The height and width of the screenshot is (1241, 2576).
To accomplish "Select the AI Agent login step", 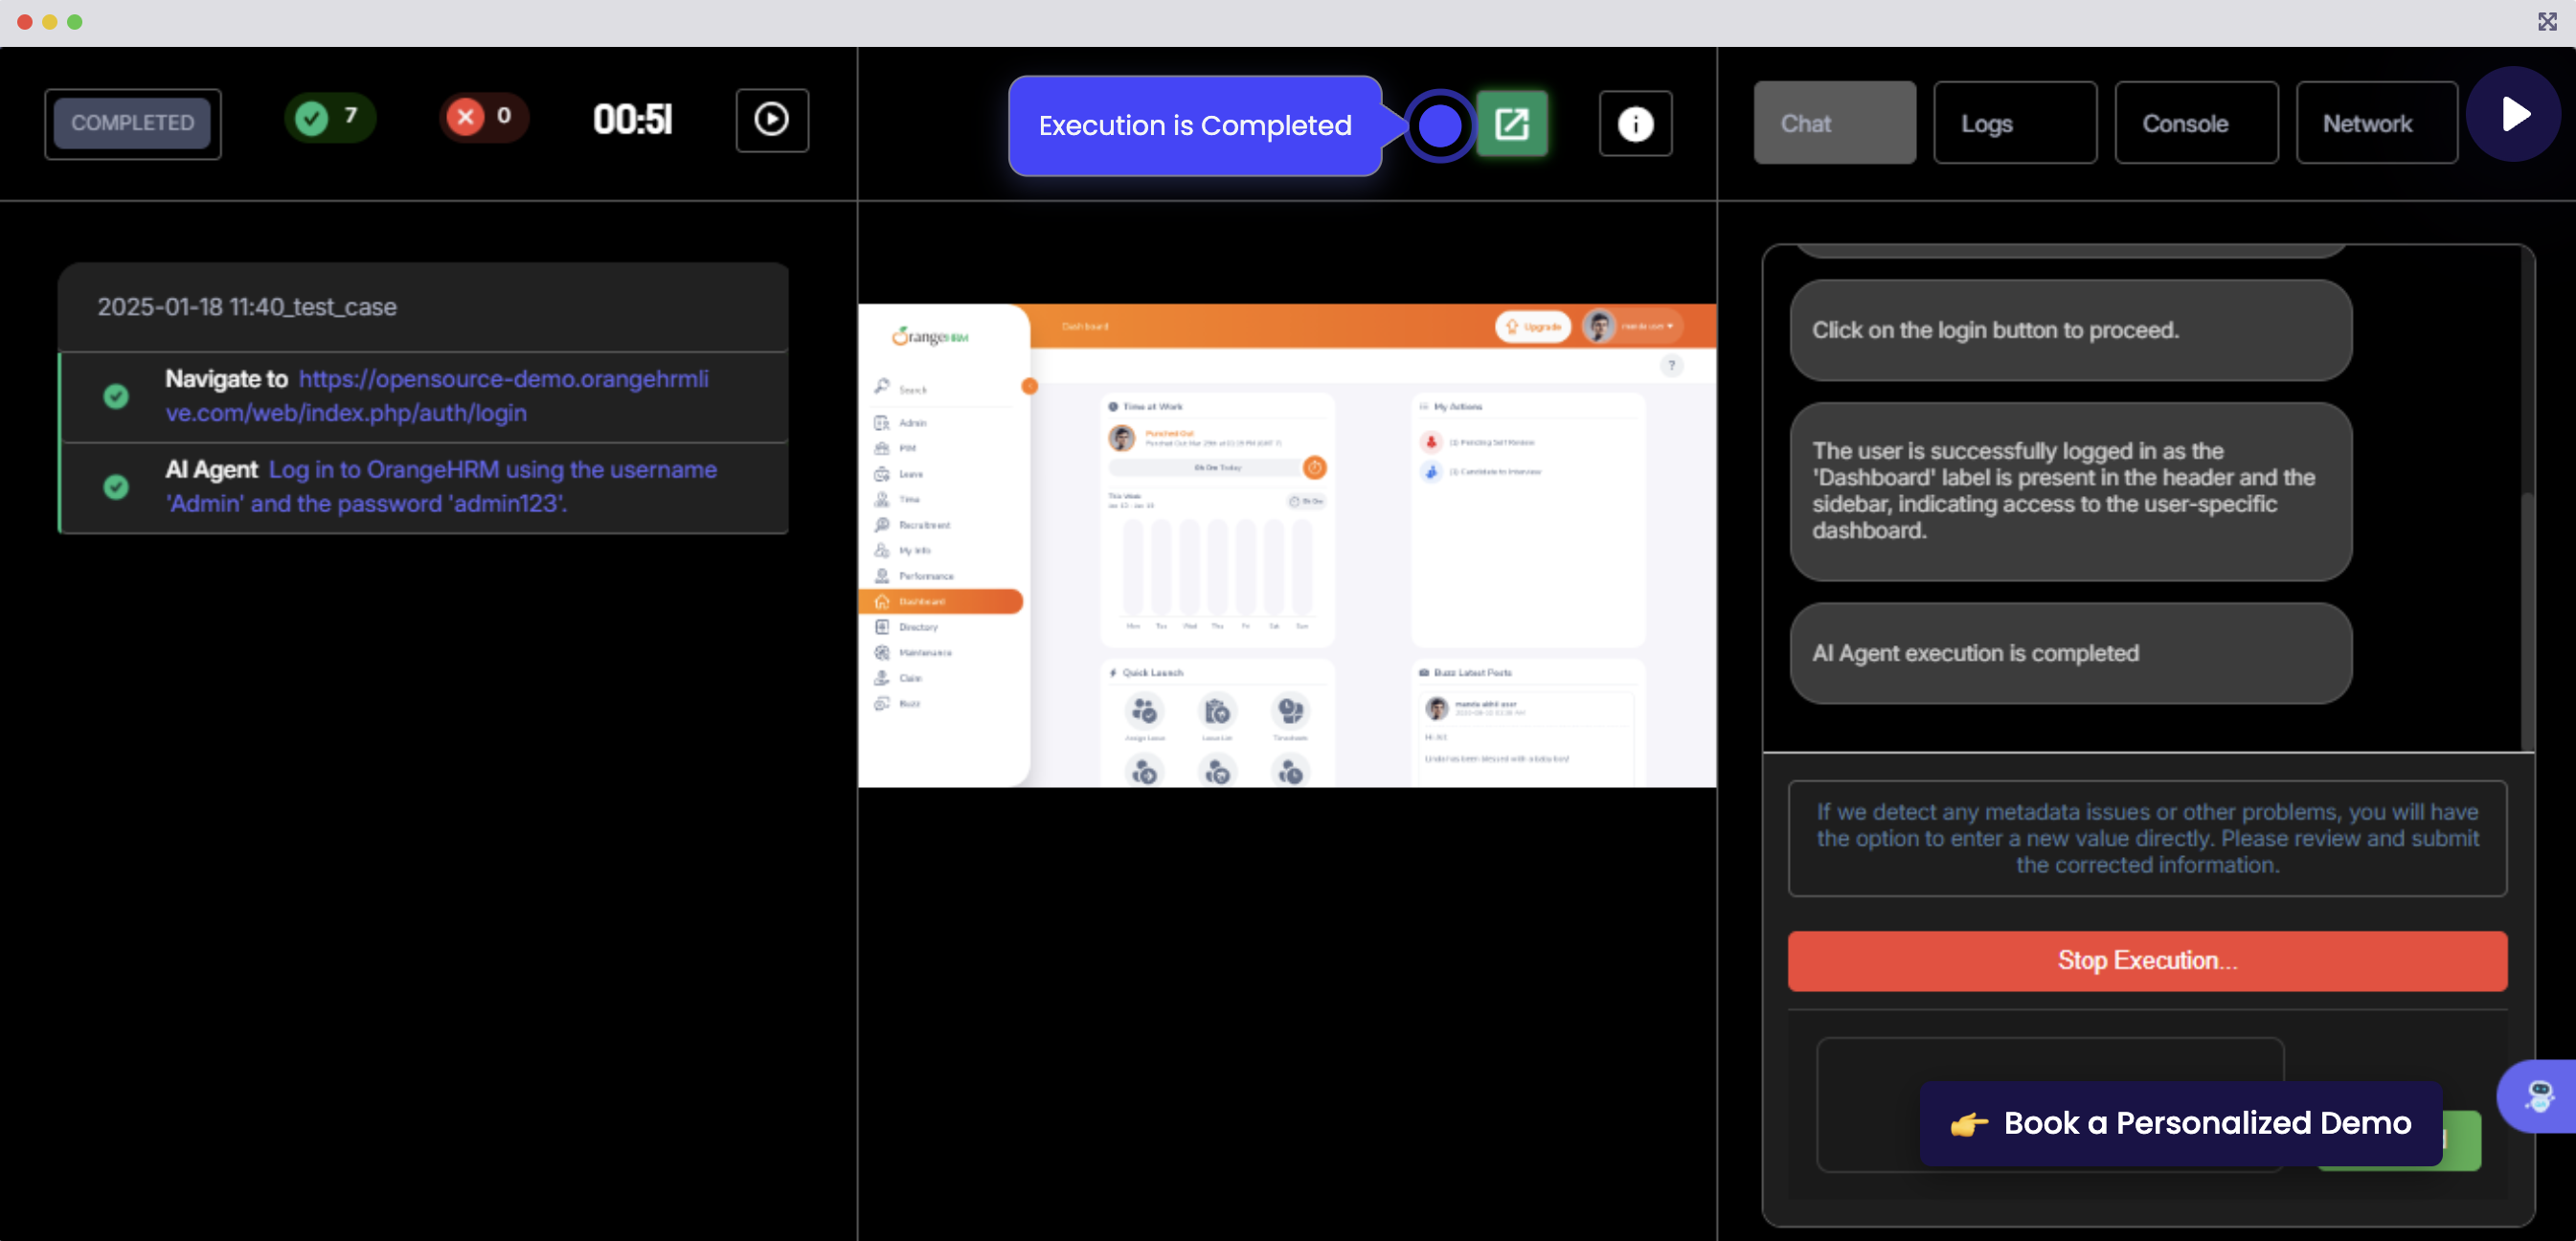I will click(x=440, y=487).
